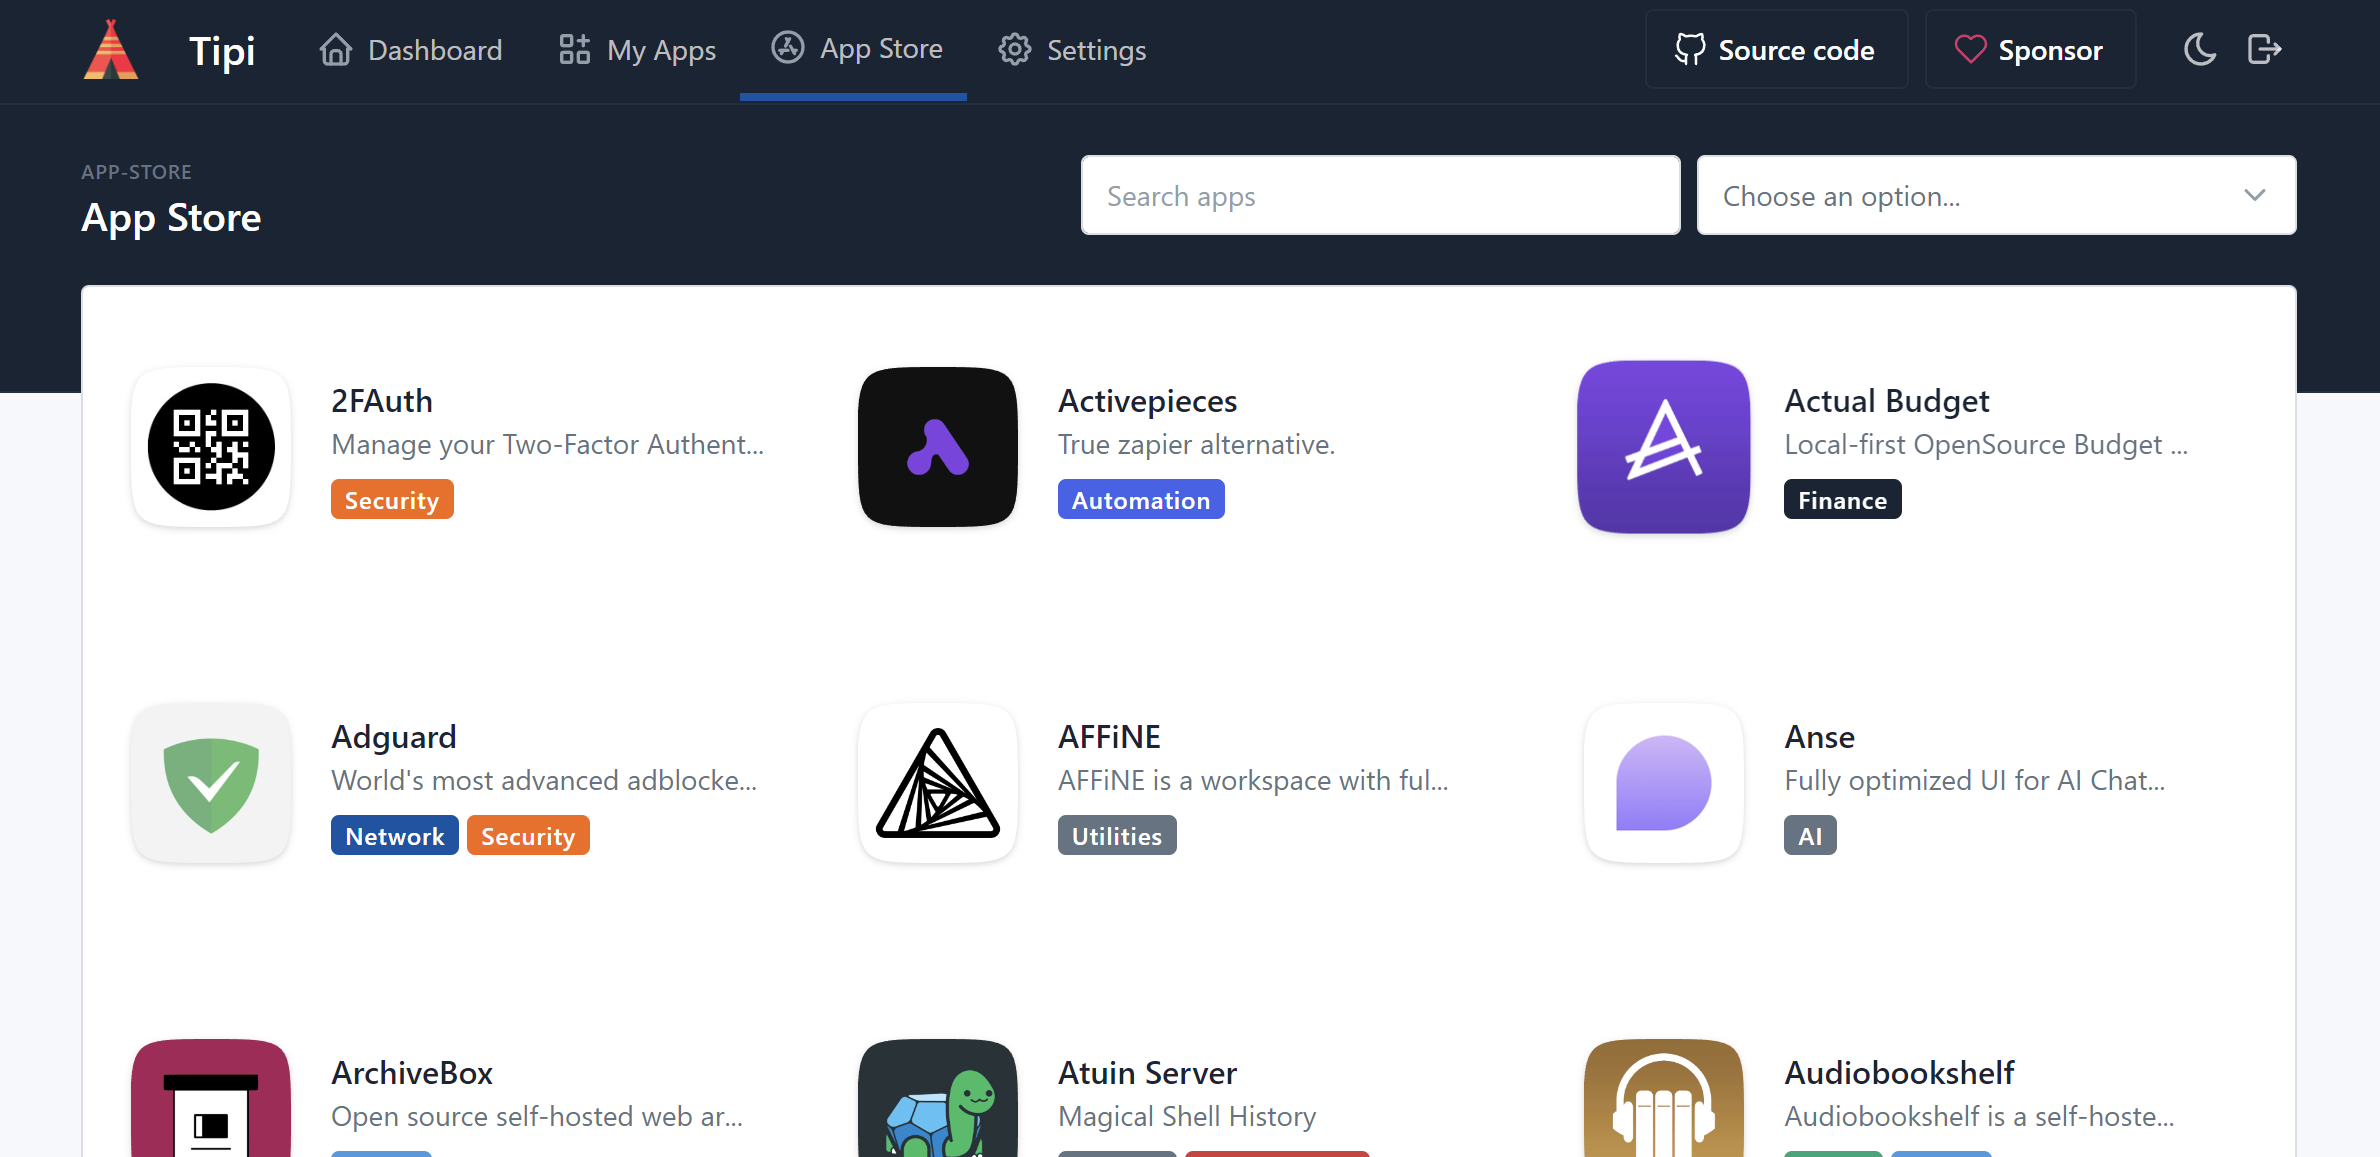The height and width of the screenshot is (1157, 2380).
Task: Click the Adguard shield icon
Action: click(x=210, y=783)
